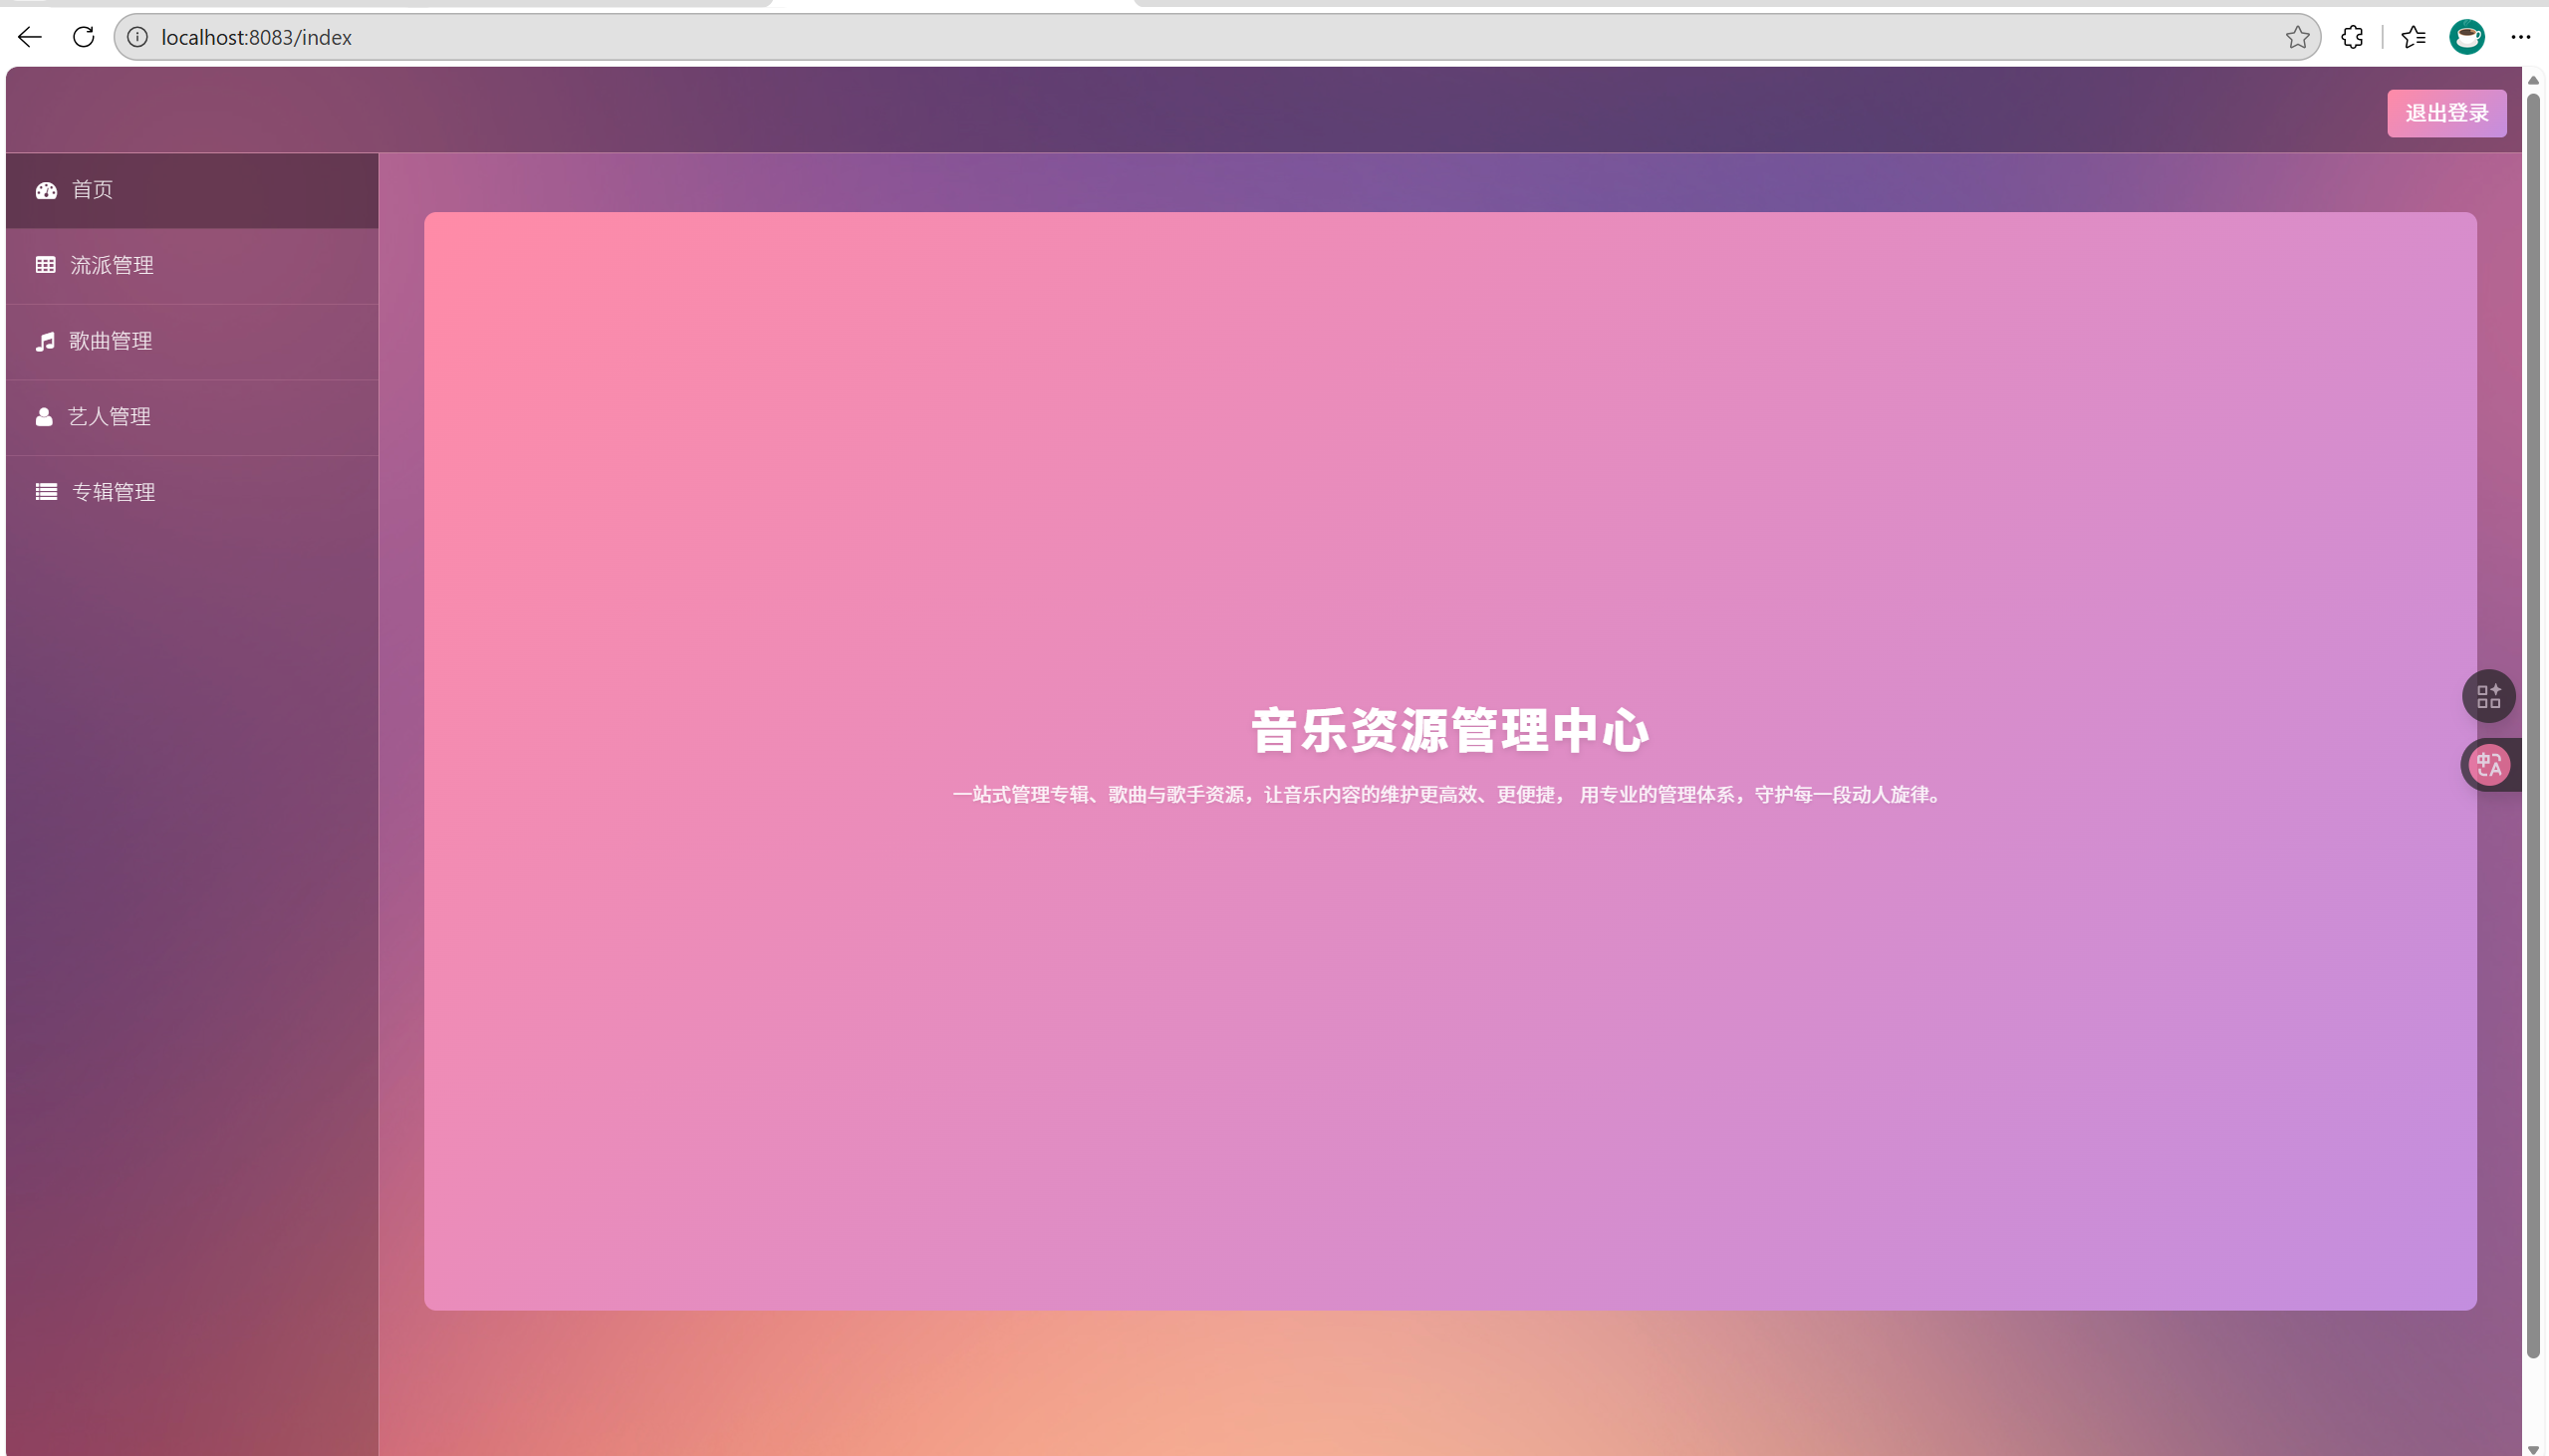View site information icon in address bar
The image size is (2549, 1456).
(138, 37)
